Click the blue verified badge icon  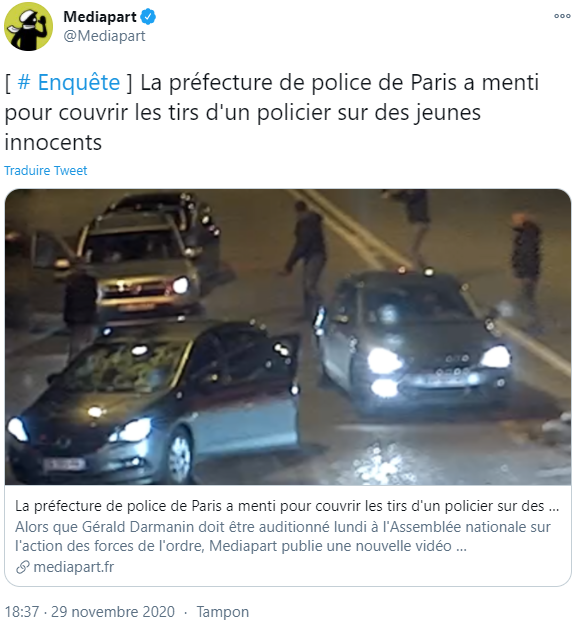148,17
